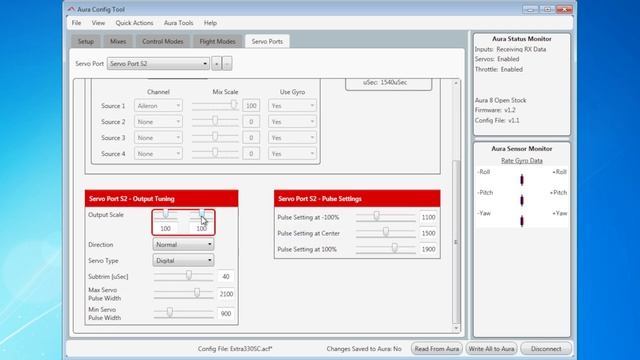The height and width of the screenshot is (360, 640).
Task: Click the left Output Scale slider
Action: coord(166,215)
